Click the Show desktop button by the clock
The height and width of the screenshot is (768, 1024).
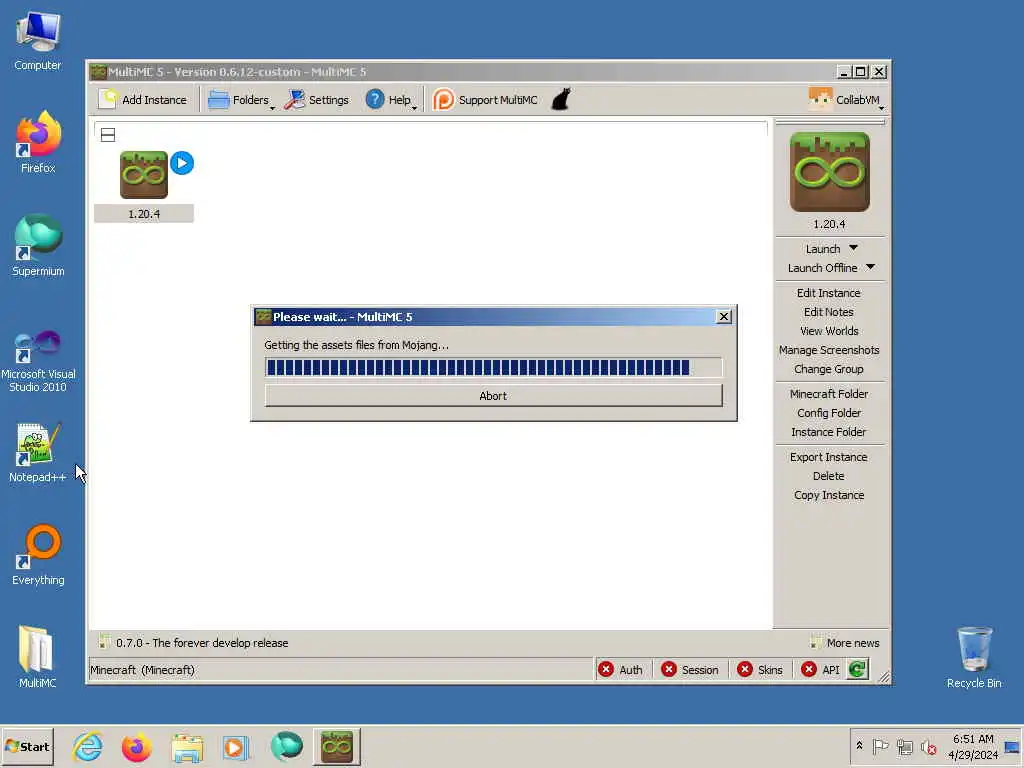(x=1014, y=746)
